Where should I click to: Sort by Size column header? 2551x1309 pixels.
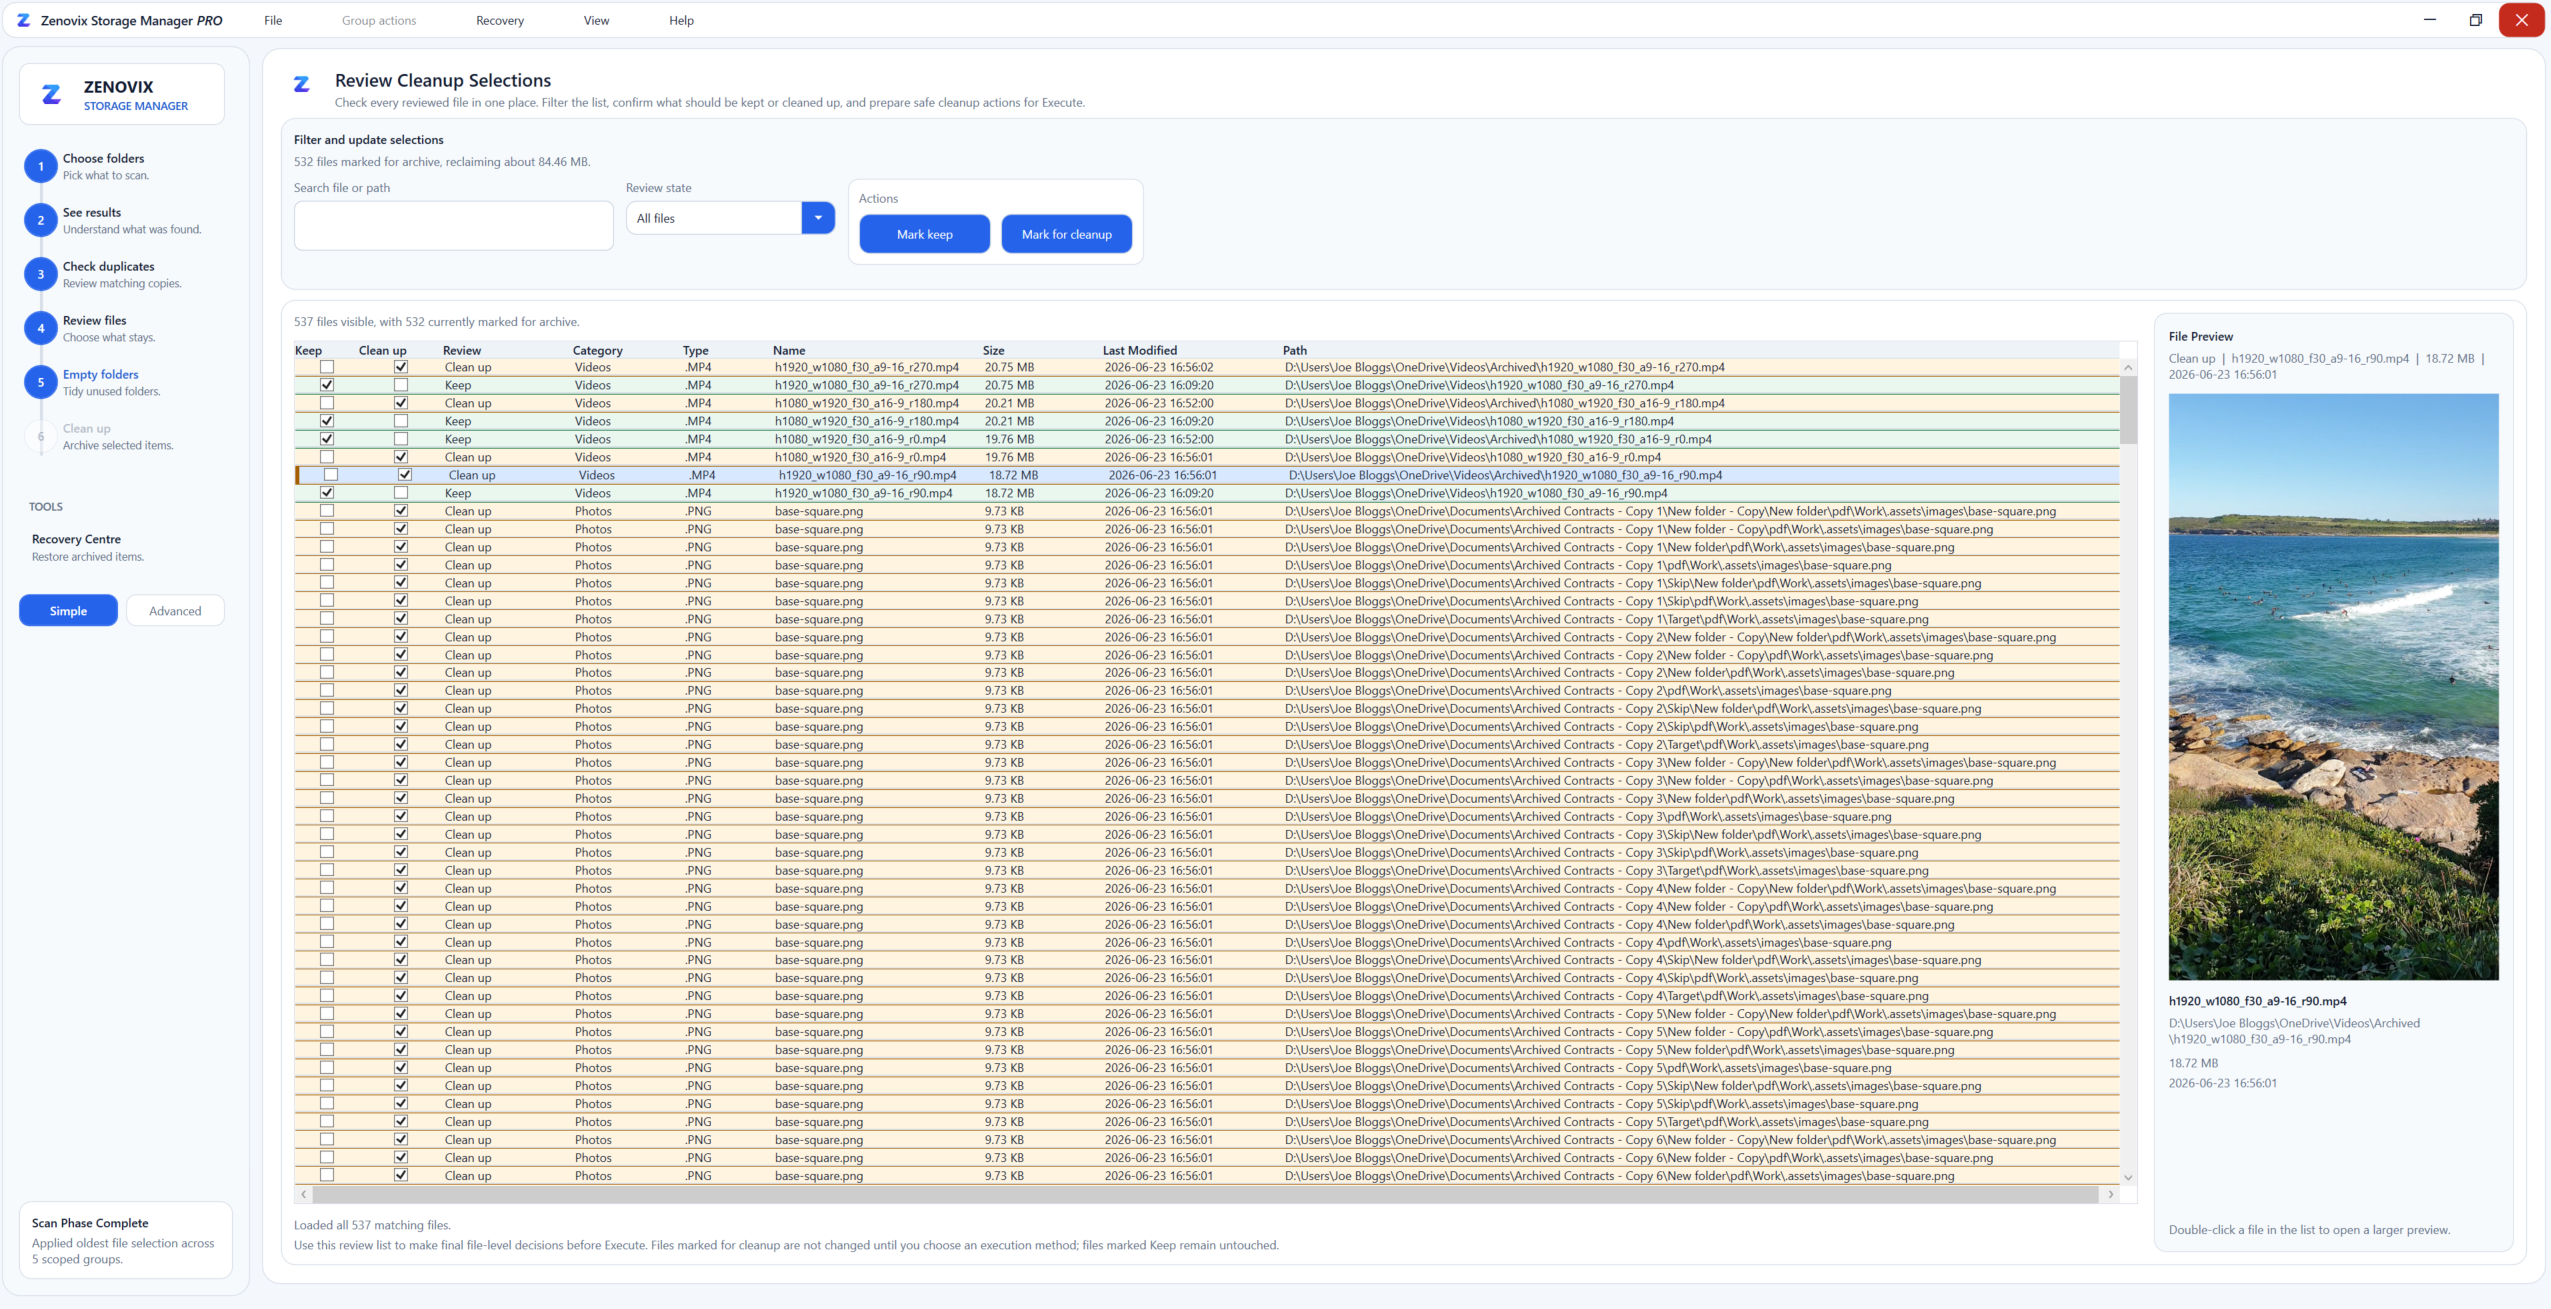993,351
